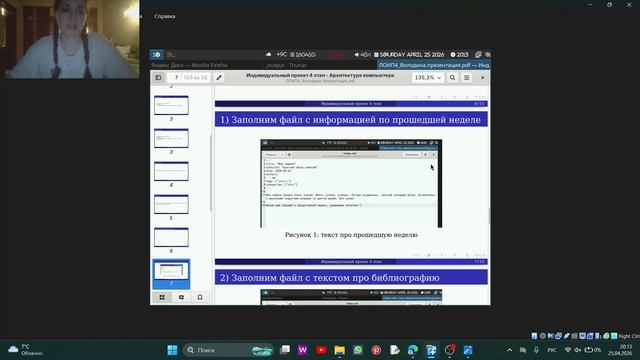Open File Explorer from the taskbar
640x360 pixels.
pos(340,350)
